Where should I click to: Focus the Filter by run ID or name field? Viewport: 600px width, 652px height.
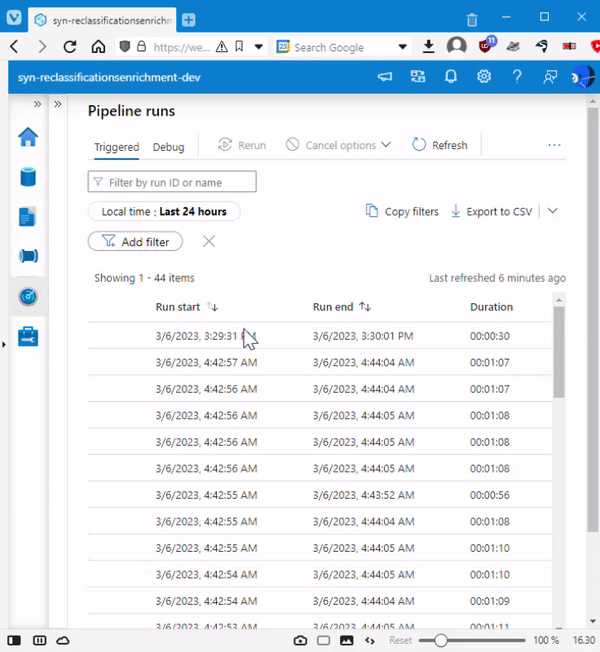[x=172, y=182]
